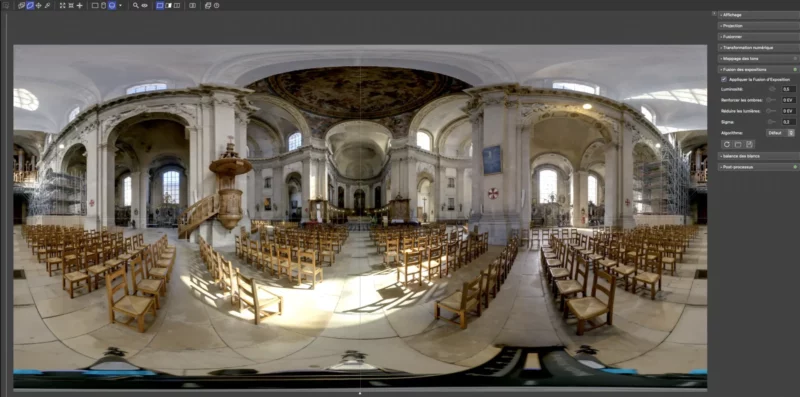
Task: Choose the highlighted sphere projection icon
Action: coord(112,6)
